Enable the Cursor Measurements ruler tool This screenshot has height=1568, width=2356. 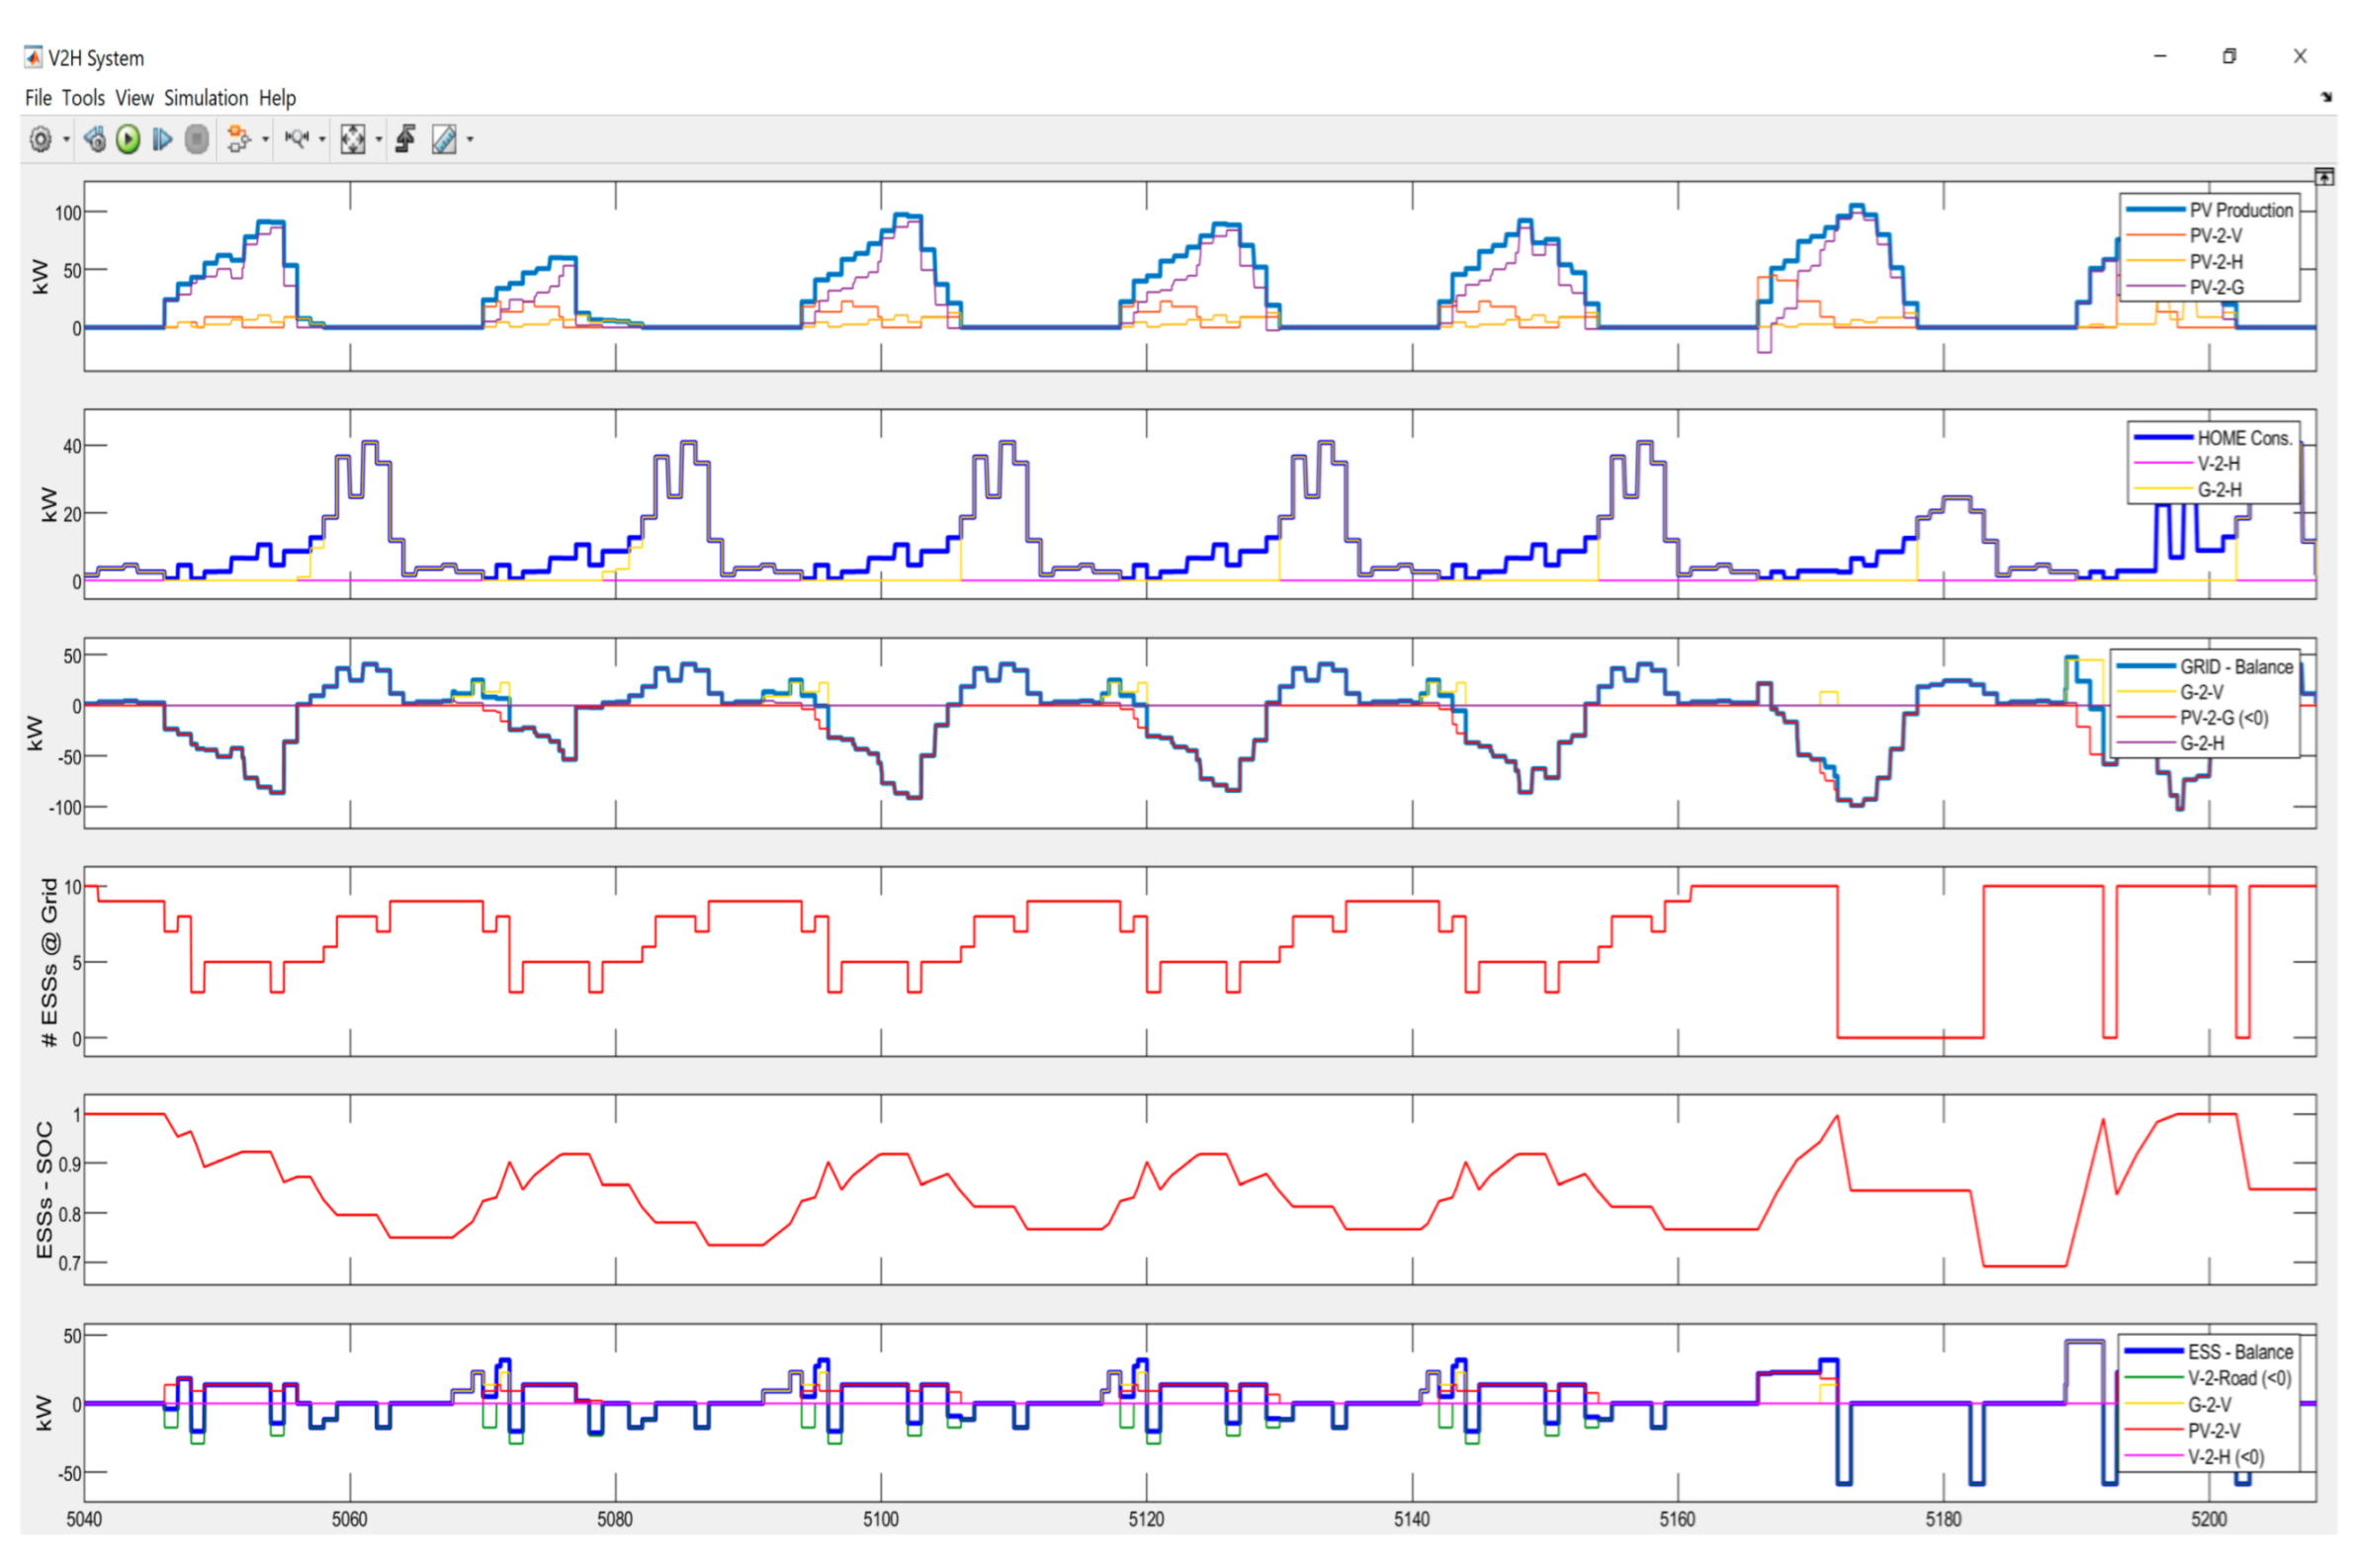(x=444, y=139)
